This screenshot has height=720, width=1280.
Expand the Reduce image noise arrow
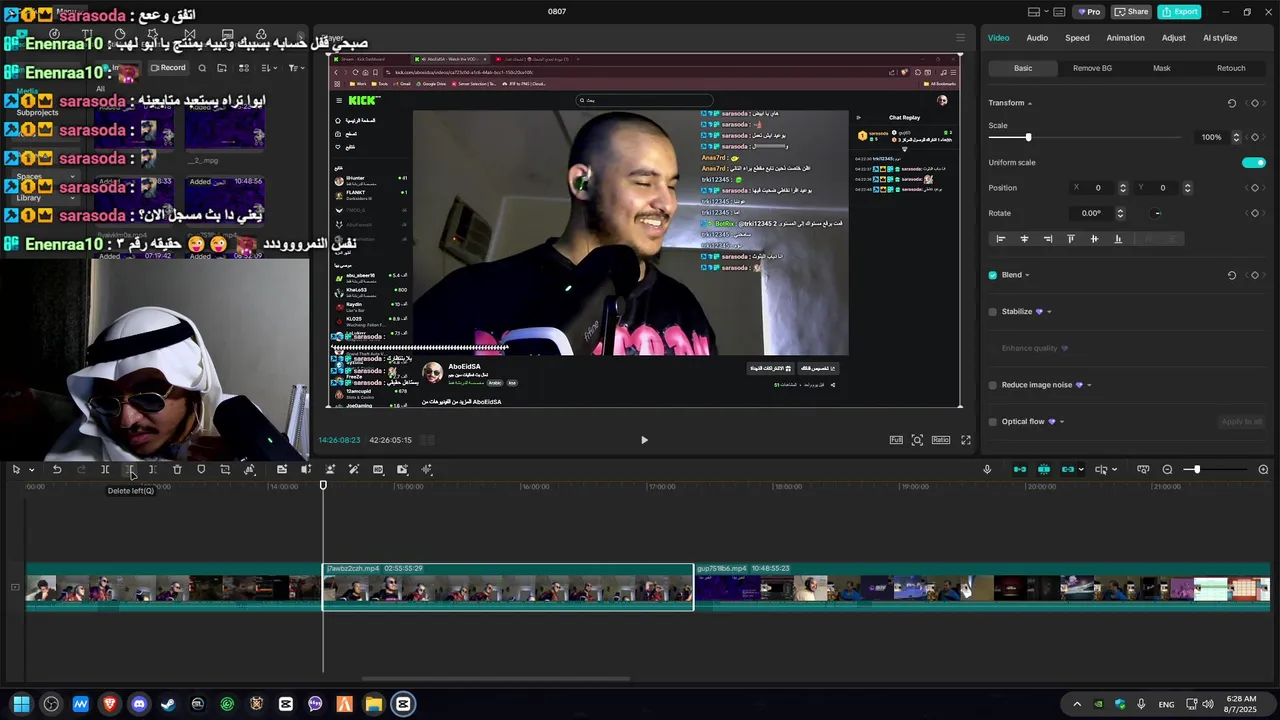point(1089,385)
